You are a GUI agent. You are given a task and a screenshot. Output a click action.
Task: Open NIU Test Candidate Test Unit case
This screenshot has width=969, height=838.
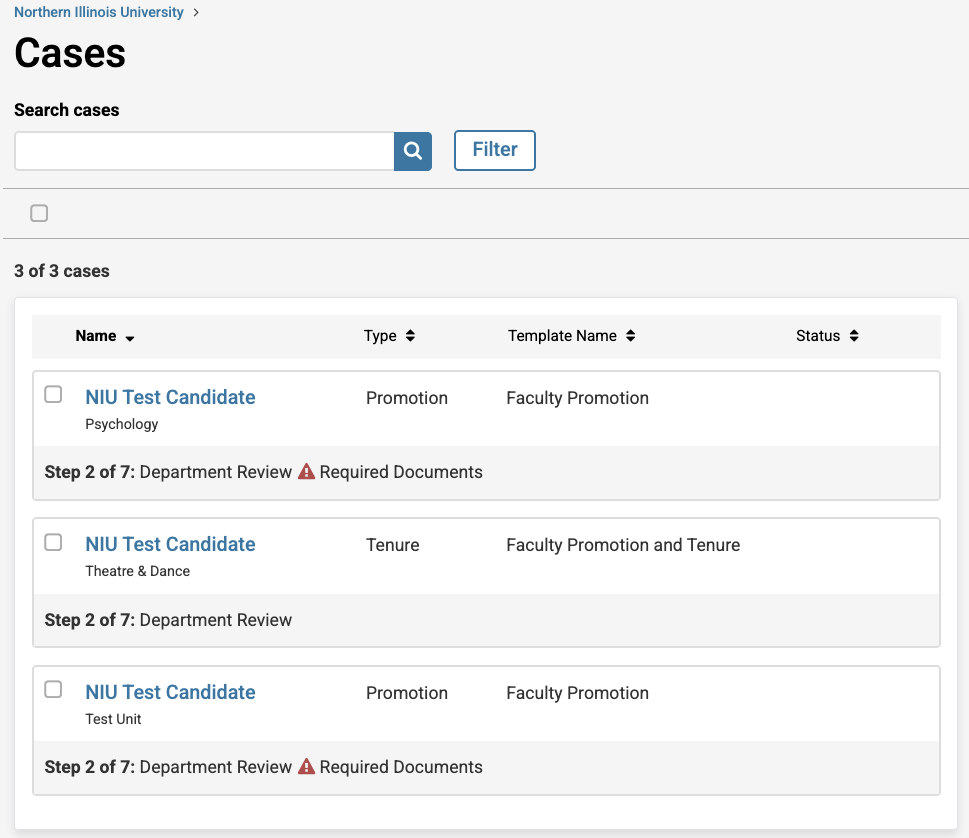(170, 692)
